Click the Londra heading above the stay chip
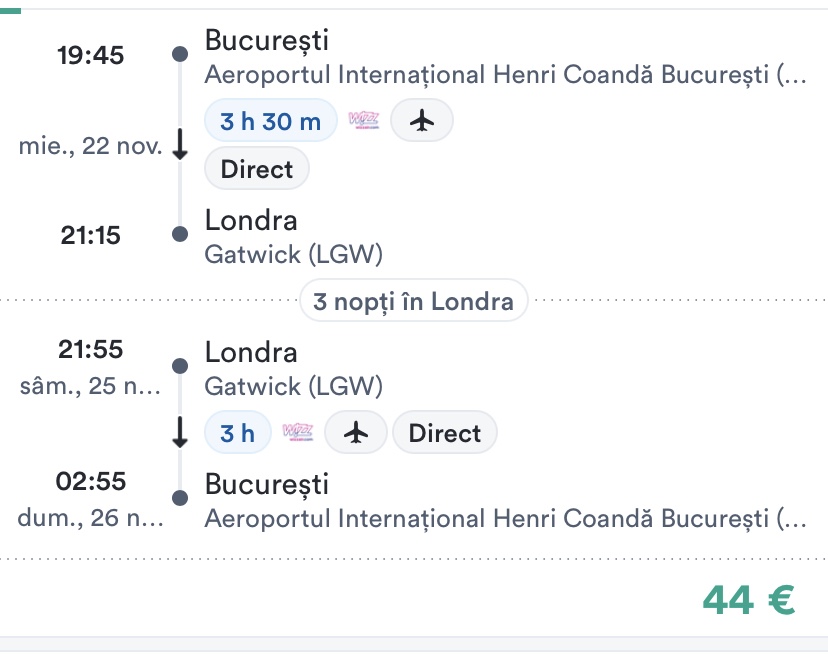828x655 pixels. point(251,221)
